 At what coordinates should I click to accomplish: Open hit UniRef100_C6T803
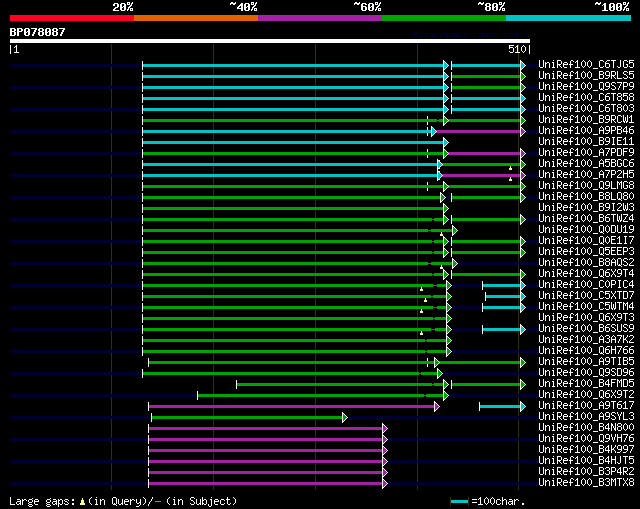pyautogui.click(x=586, y=109)
